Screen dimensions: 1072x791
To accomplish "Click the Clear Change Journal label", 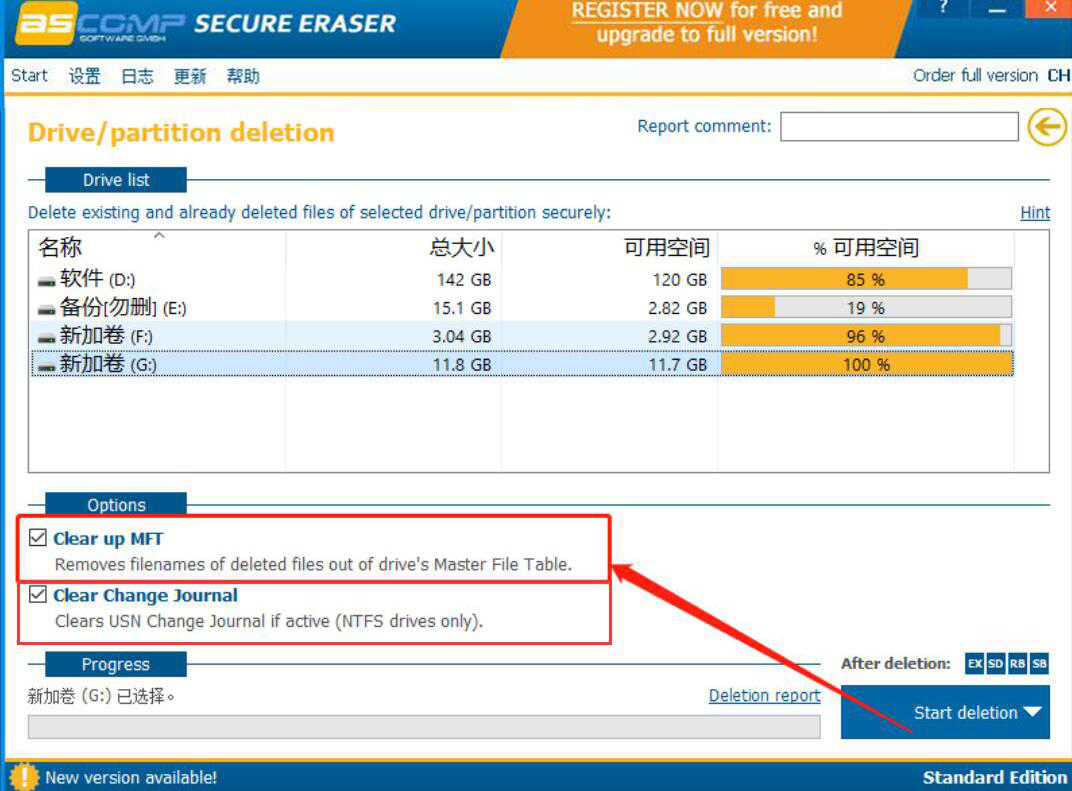I will 145,595.
